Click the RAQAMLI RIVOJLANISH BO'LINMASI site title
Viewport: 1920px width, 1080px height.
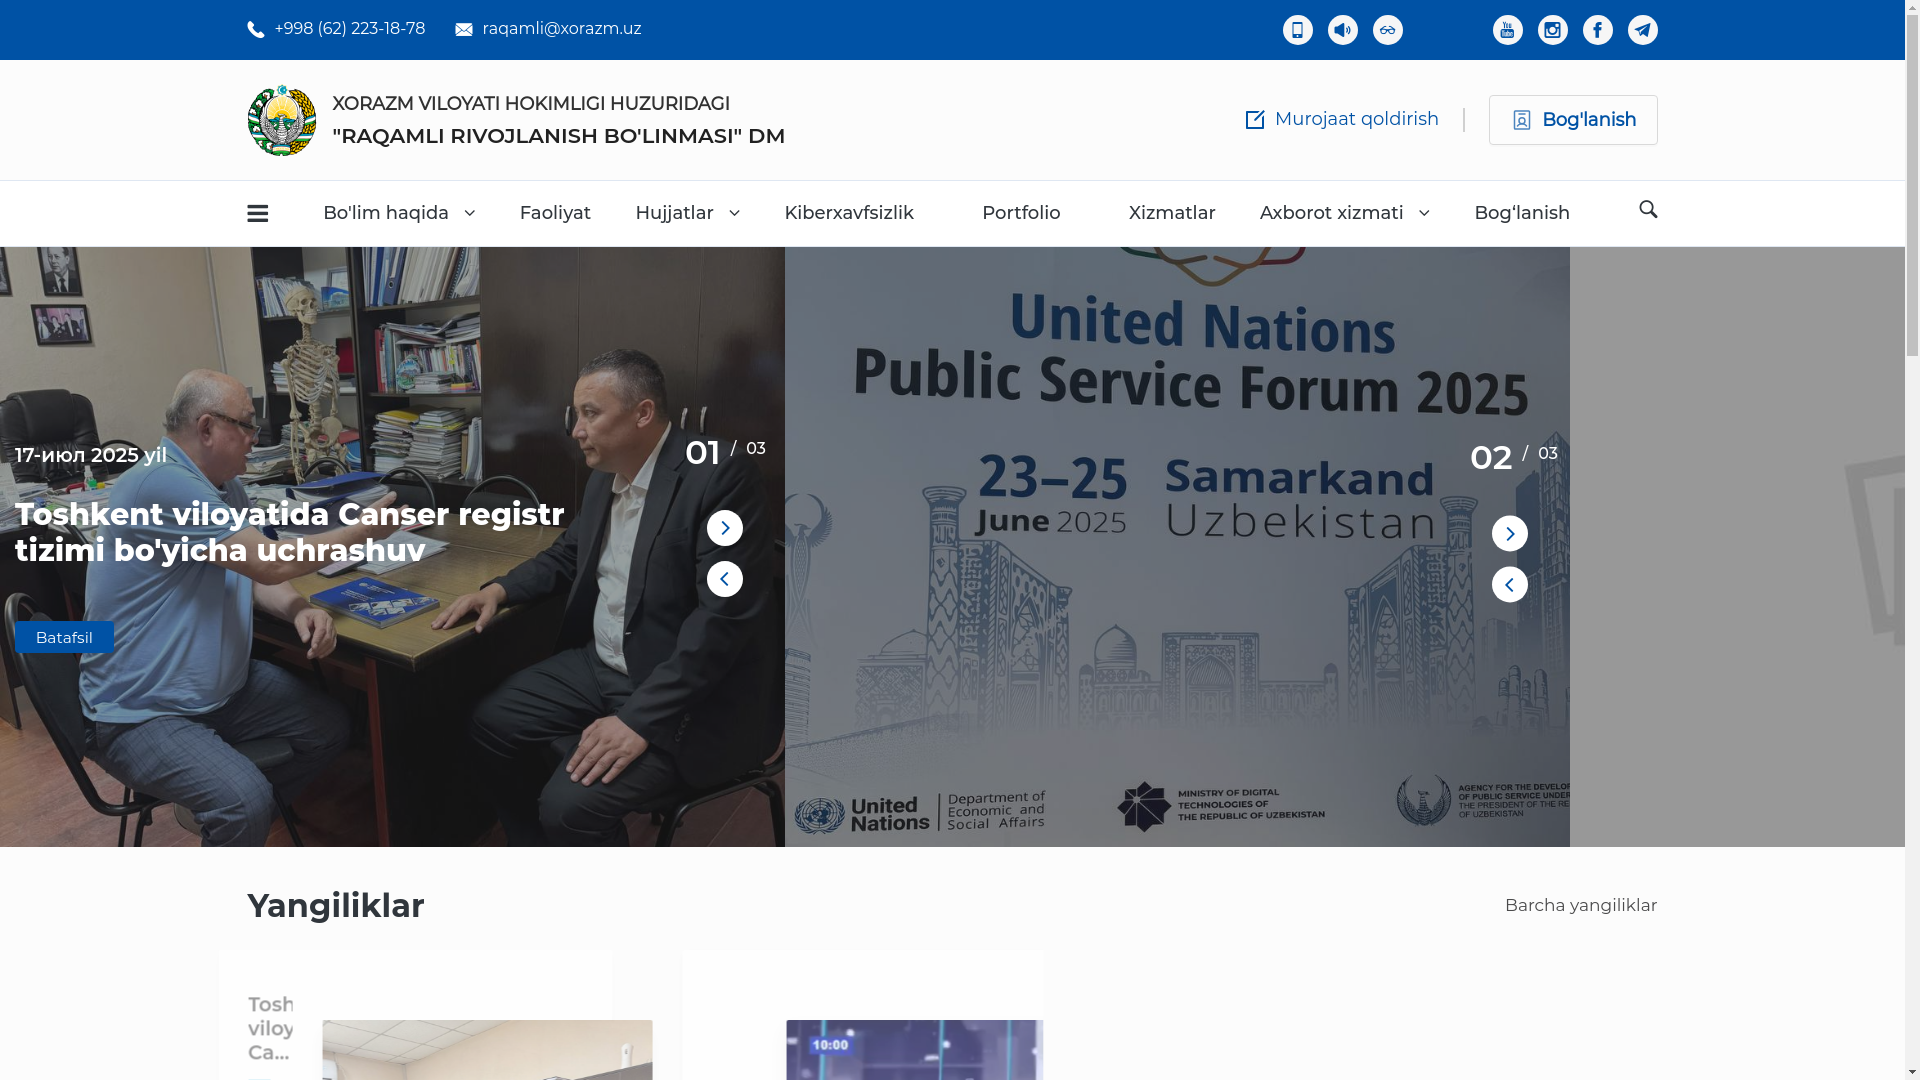558,136
